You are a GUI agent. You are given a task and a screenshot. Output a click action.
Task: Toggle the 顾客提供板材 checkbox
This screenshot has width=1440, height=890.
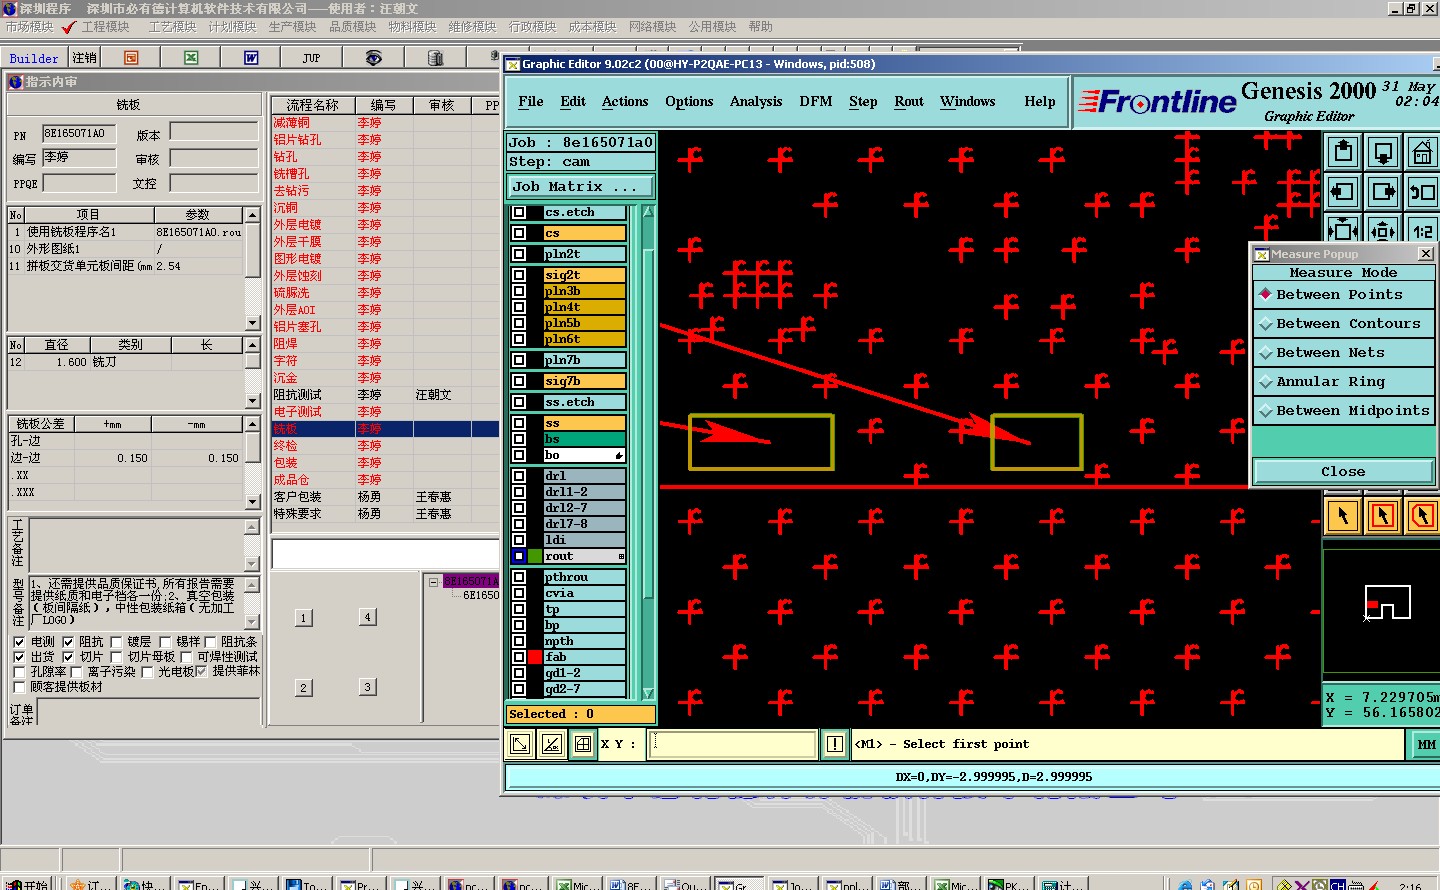tap(19, 687)
